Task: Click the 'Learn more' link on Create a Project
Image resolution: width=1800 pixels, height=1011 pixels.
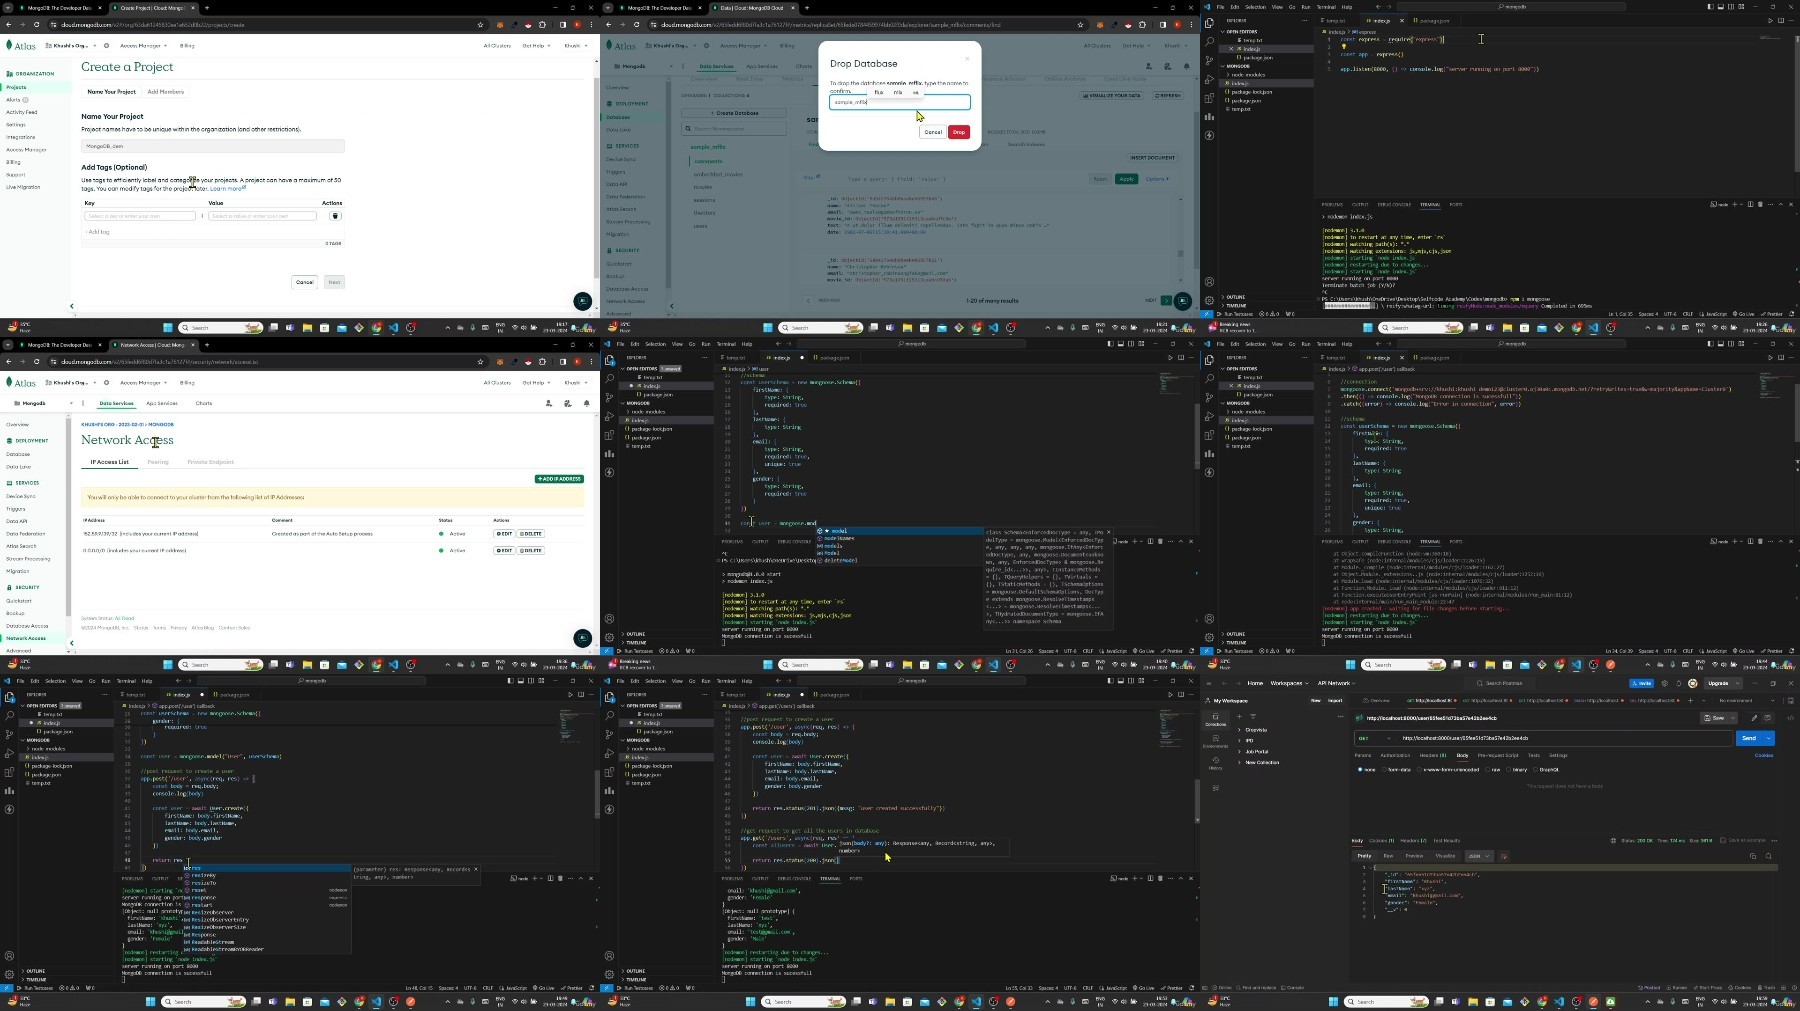Action: pyautogui.click(x=227, y=188)
